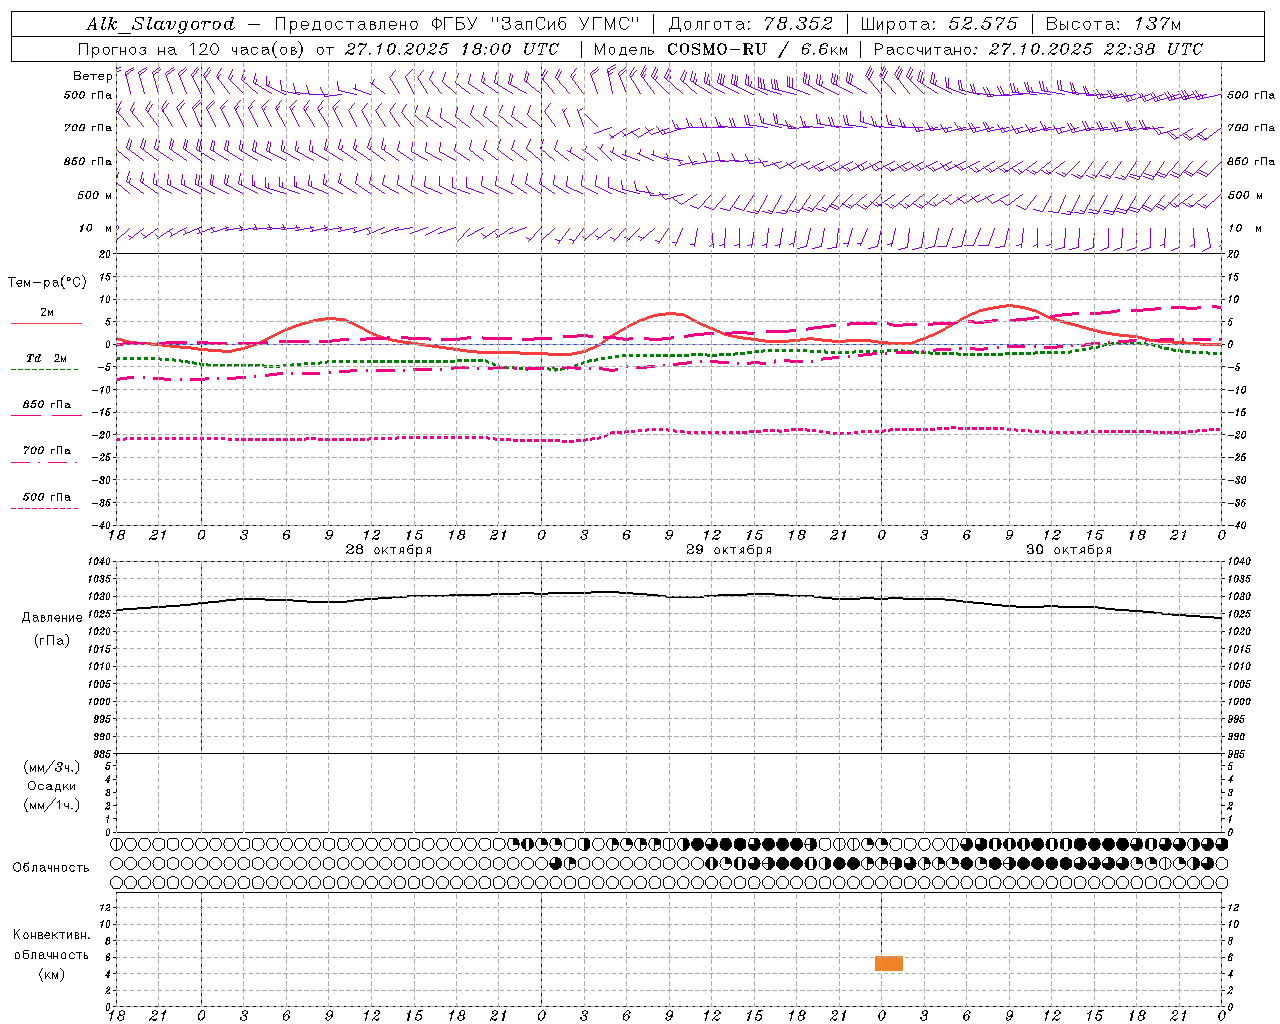Screen dimensions: 1280x1024
Task: Click the 850 гПа temperature legend entry
Action: coord(47,405)
